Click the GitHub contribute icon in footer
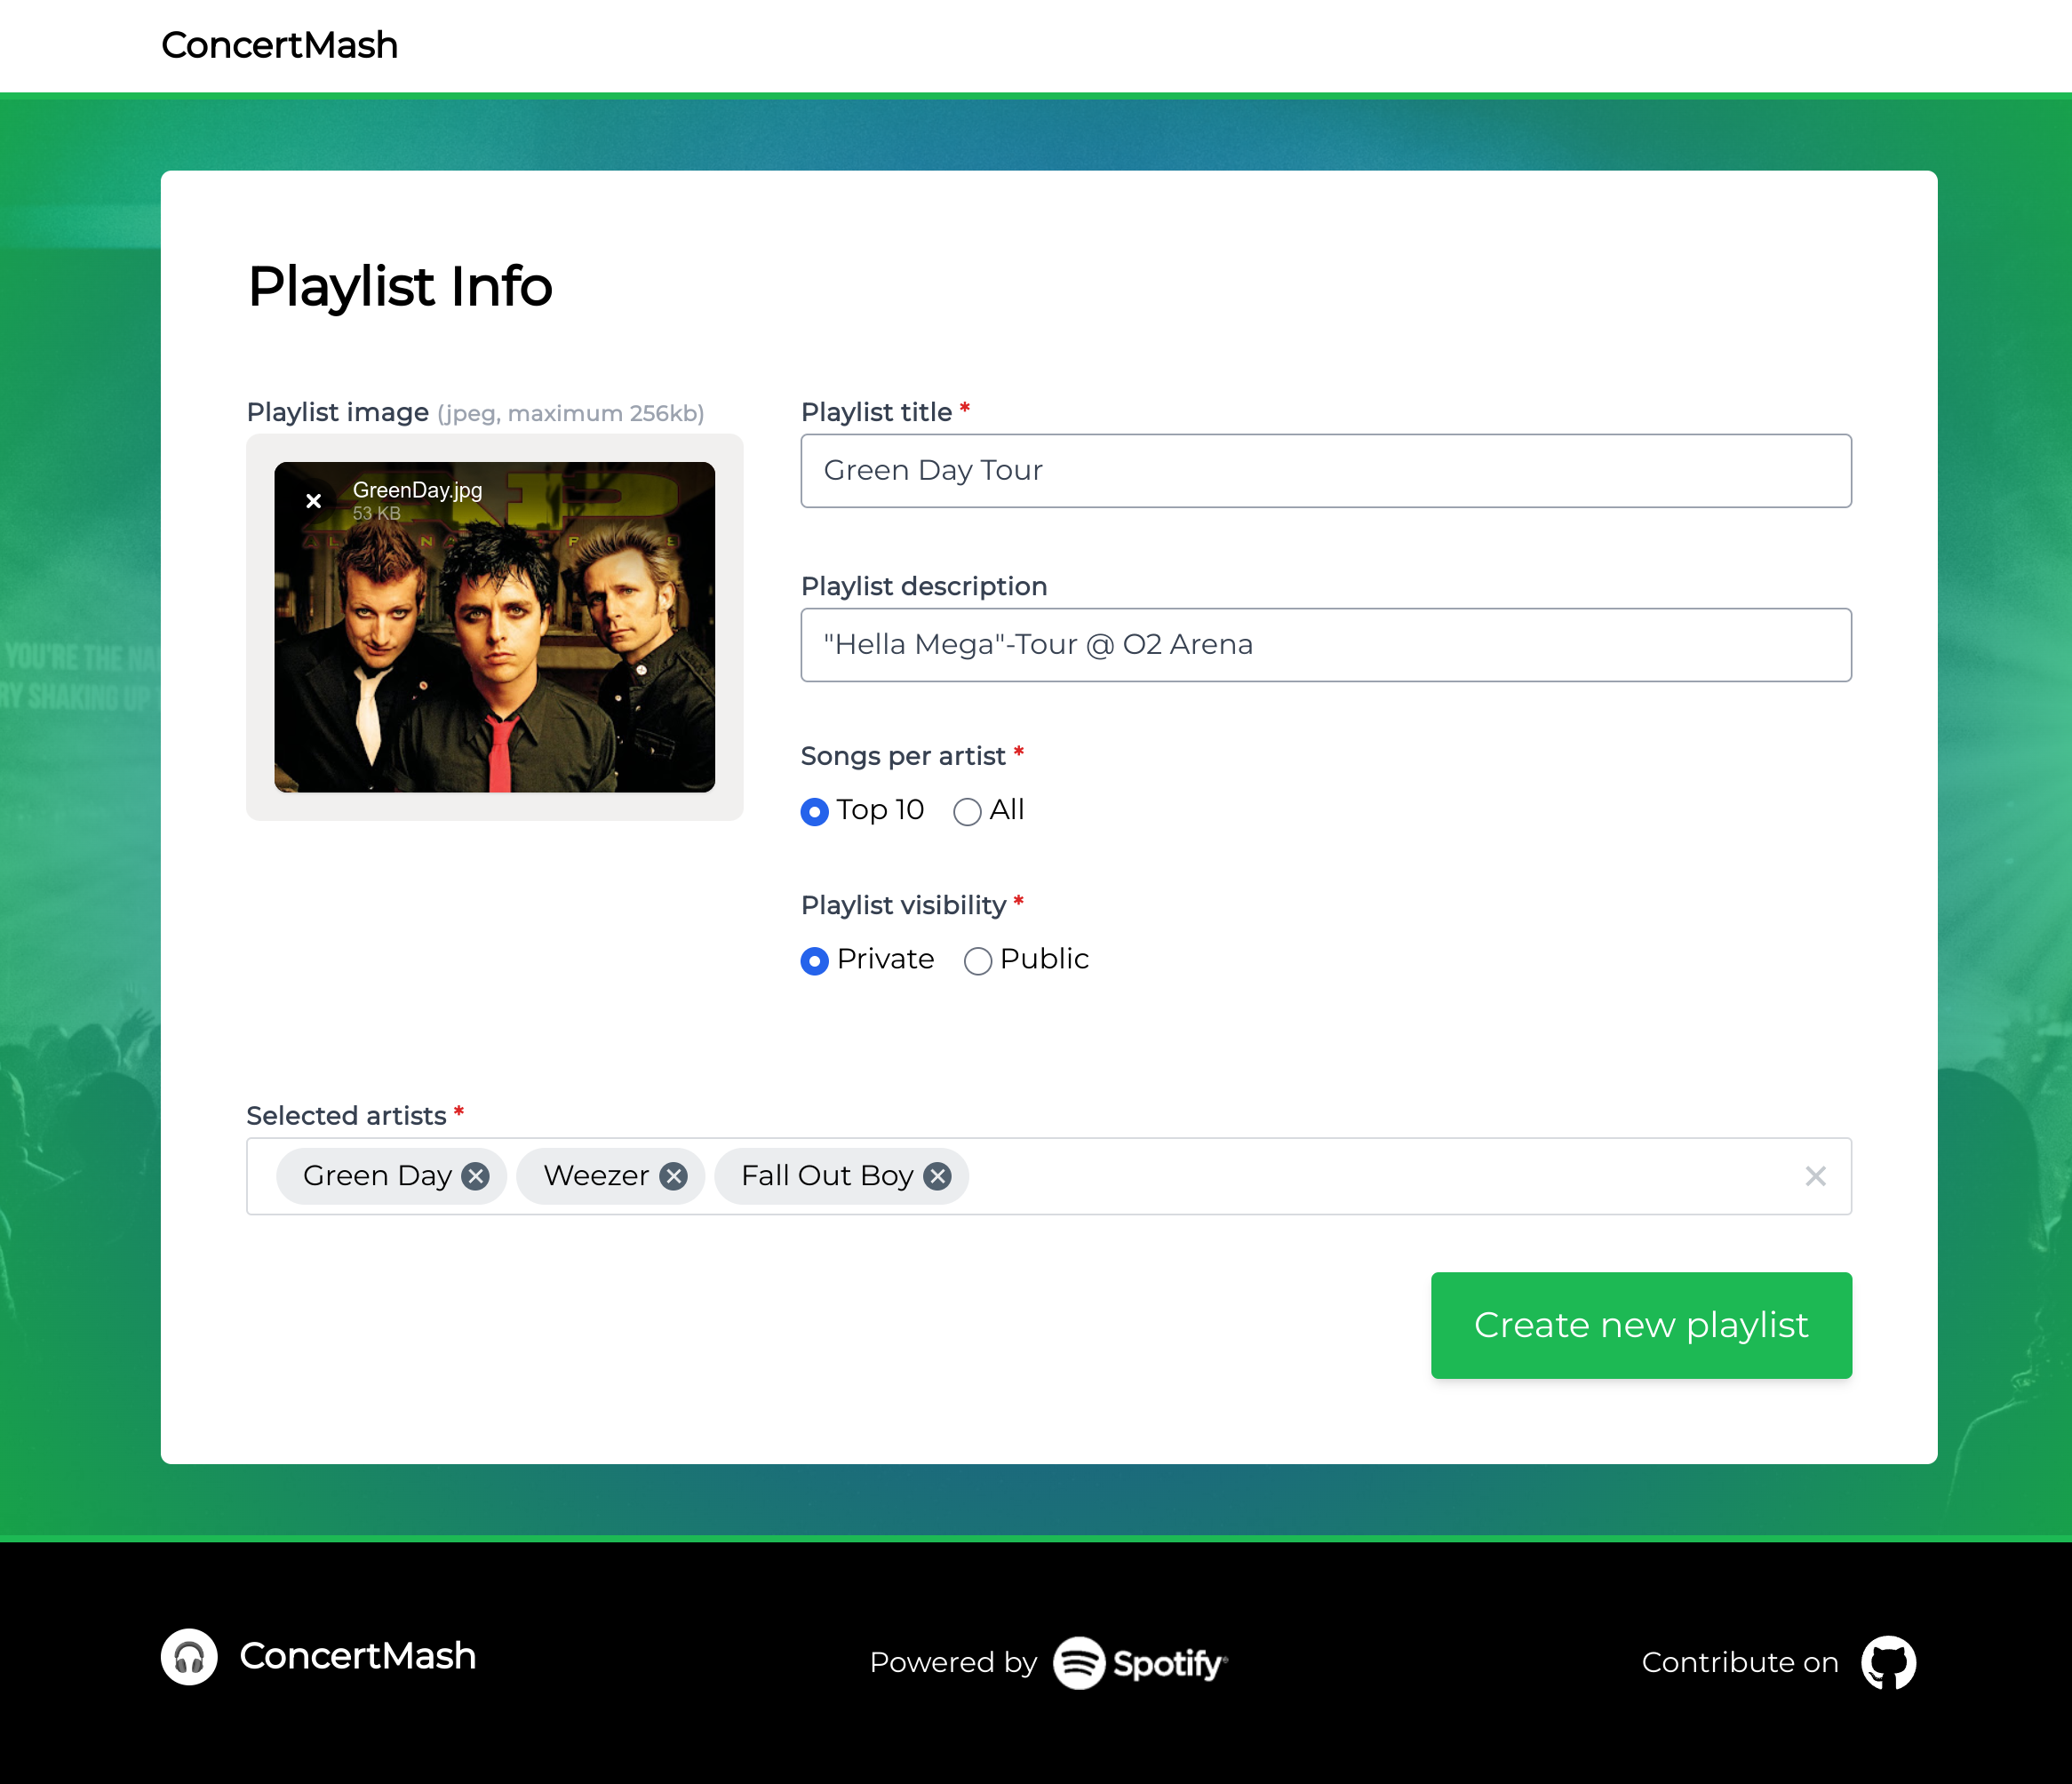Image resolution: width=2072 pixels, height=1784 pixels. 1887,1659
